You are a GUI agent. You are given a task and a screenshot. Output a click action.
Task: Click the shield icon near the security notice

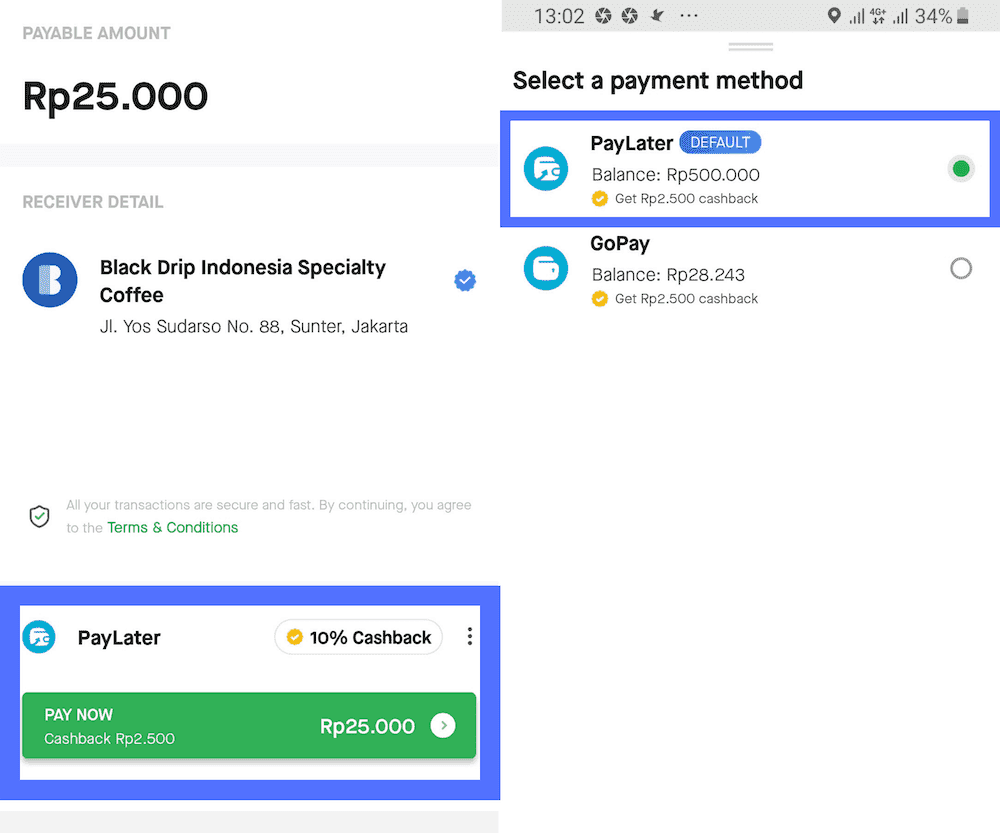[39, 516]
